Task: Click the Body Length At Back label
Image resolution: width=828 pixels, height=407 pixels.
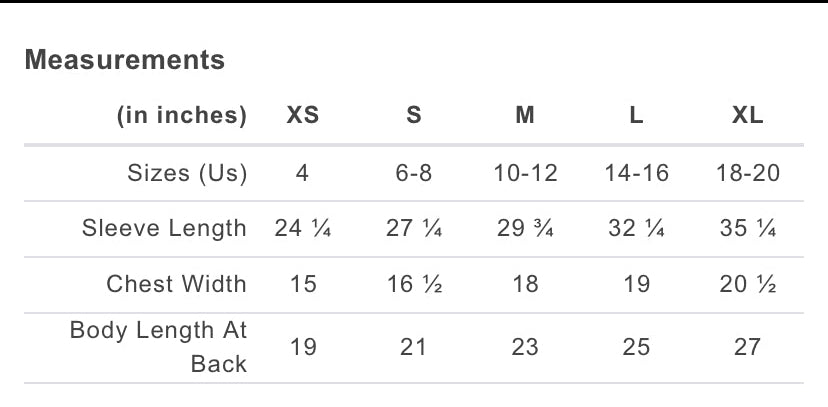Action: 158,345
